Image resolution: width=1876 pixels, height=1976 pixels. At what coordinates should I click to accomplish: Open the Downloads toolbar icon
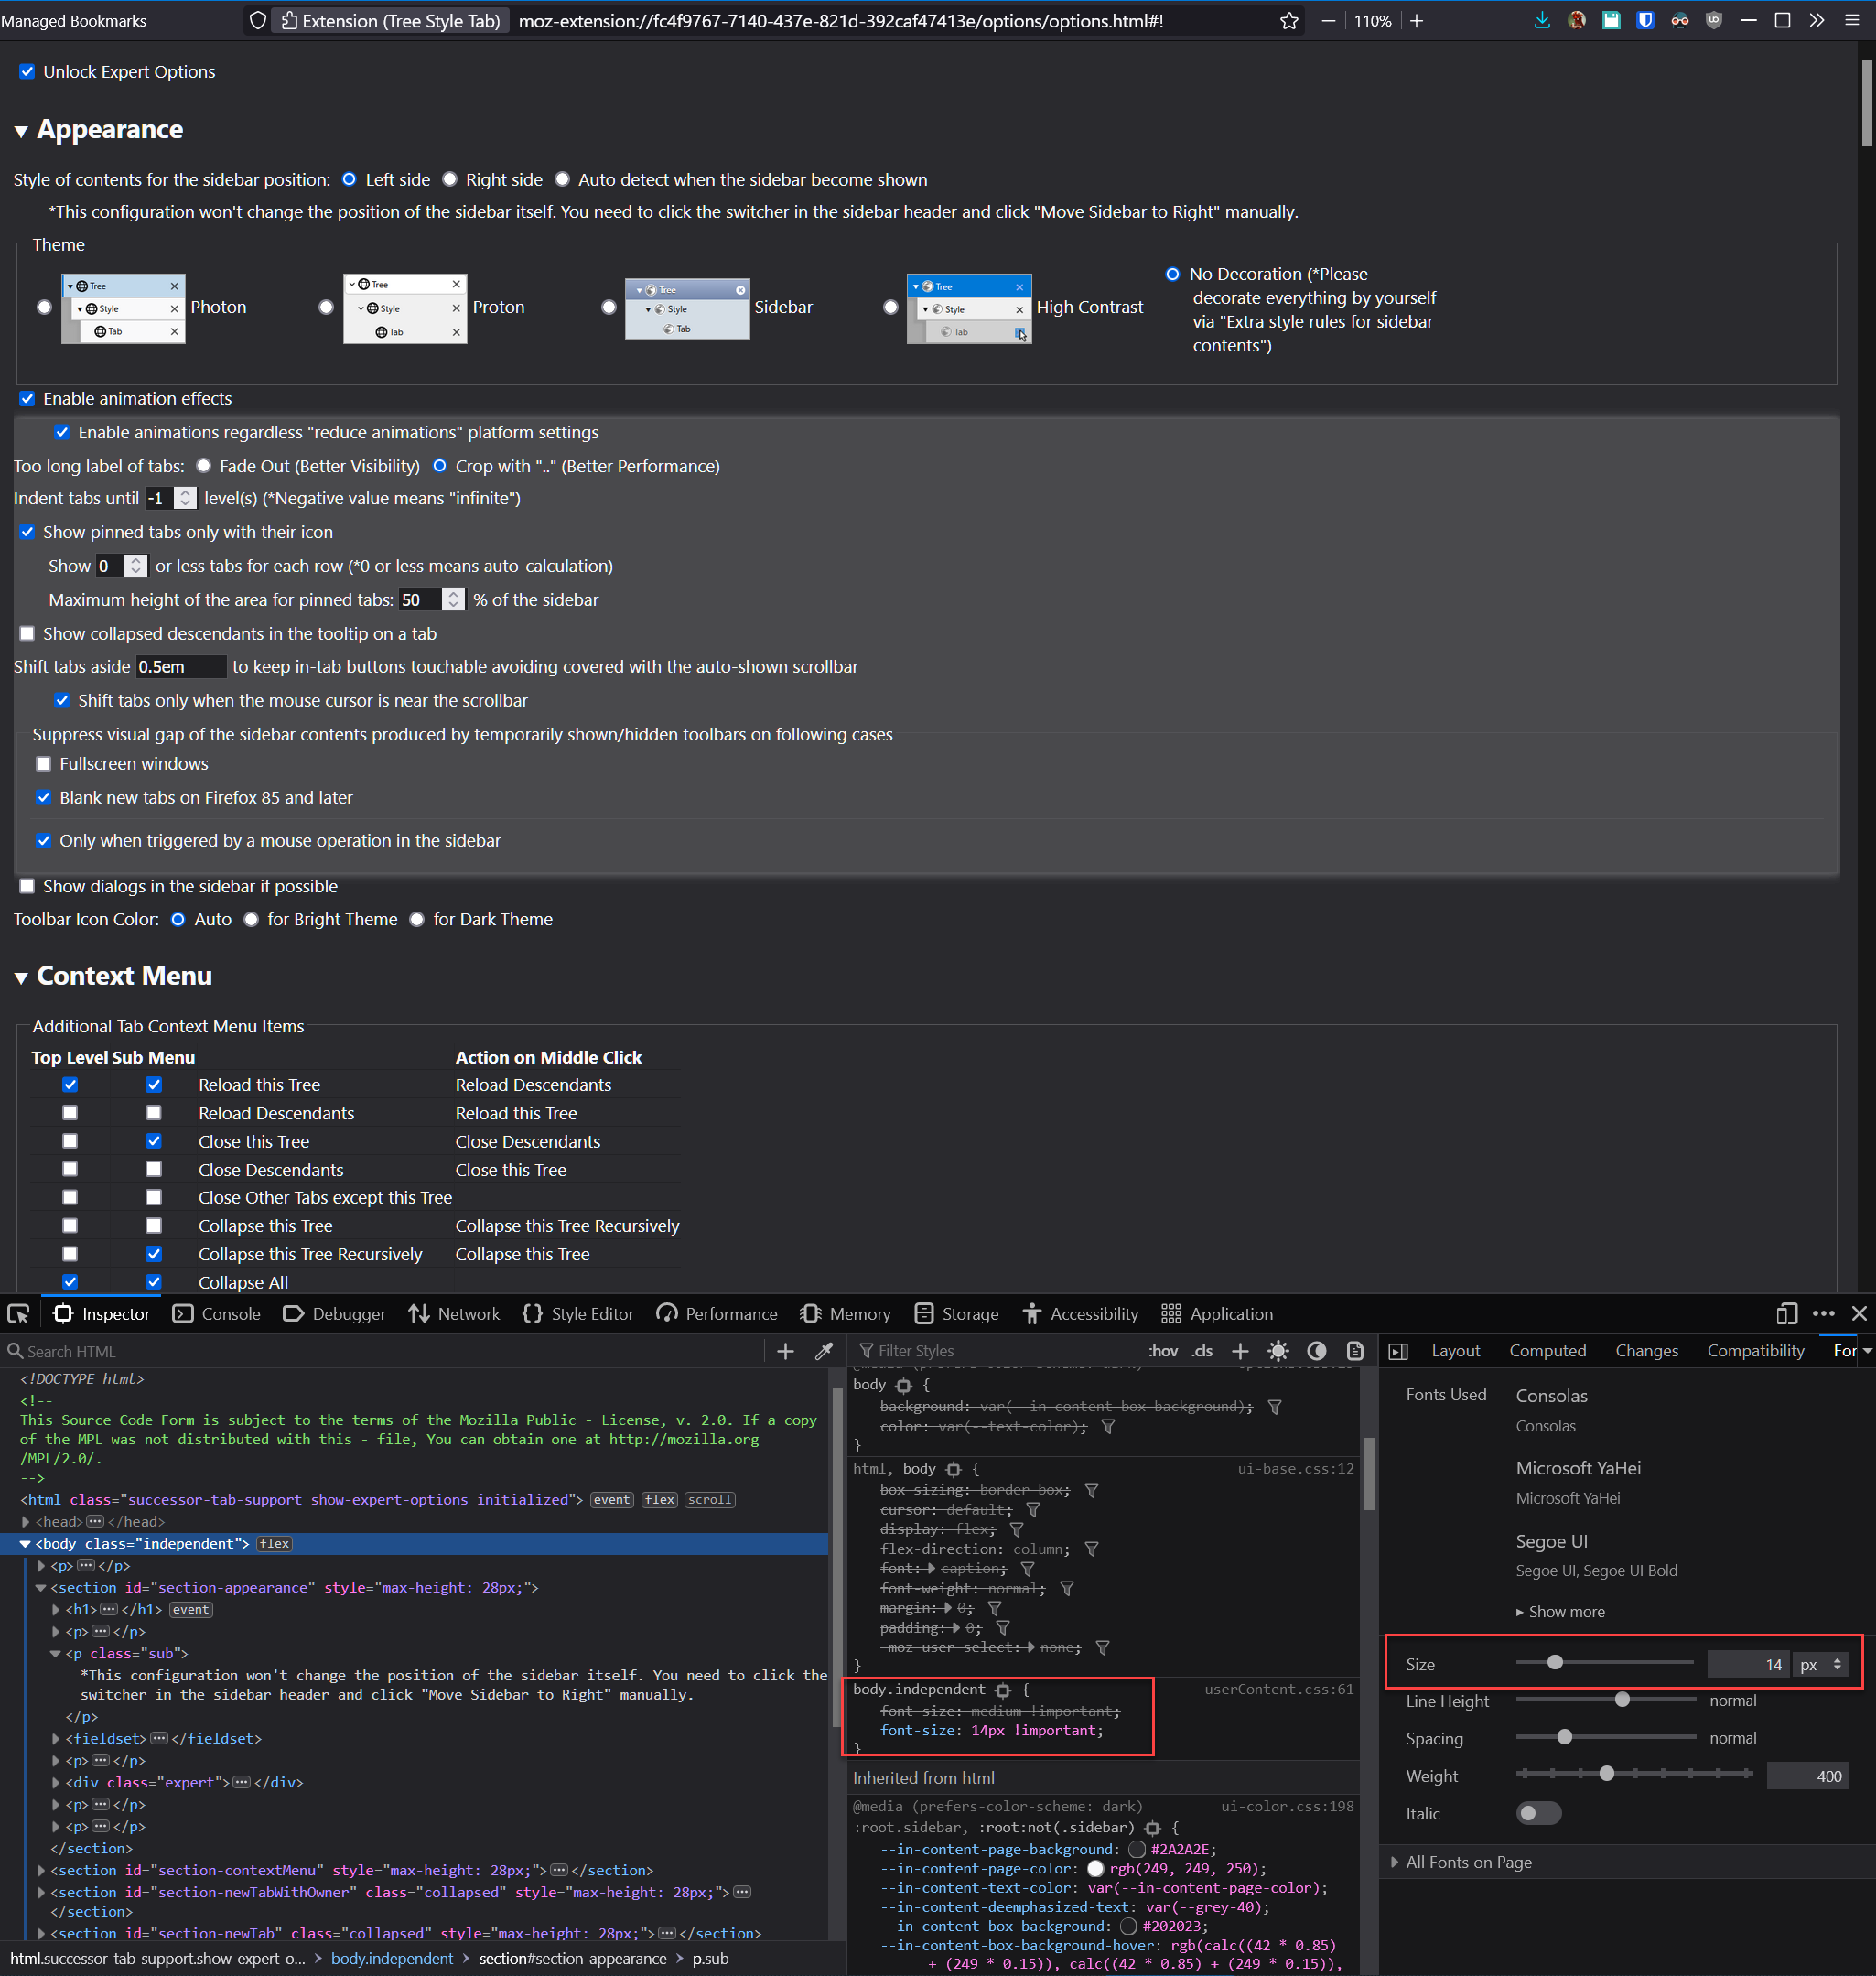click(x=1542, y=21)
